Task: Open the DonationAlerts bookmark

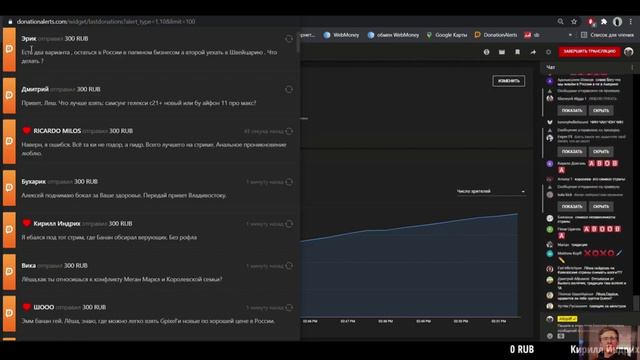Action: coord(496,35)
